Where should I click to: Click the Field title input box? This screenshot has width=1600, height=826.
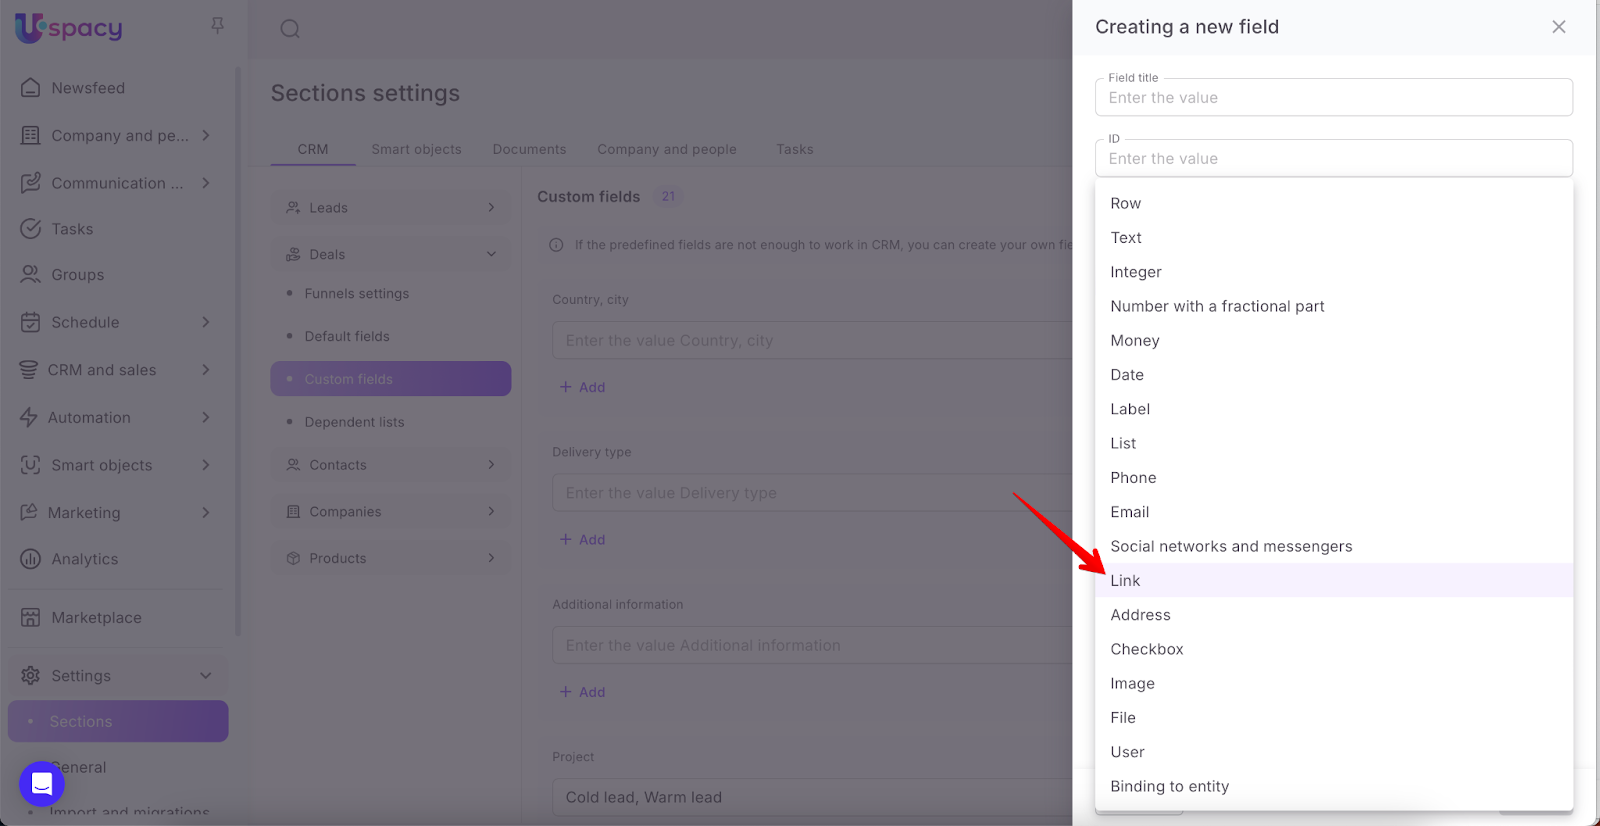tap(1333, 98)
